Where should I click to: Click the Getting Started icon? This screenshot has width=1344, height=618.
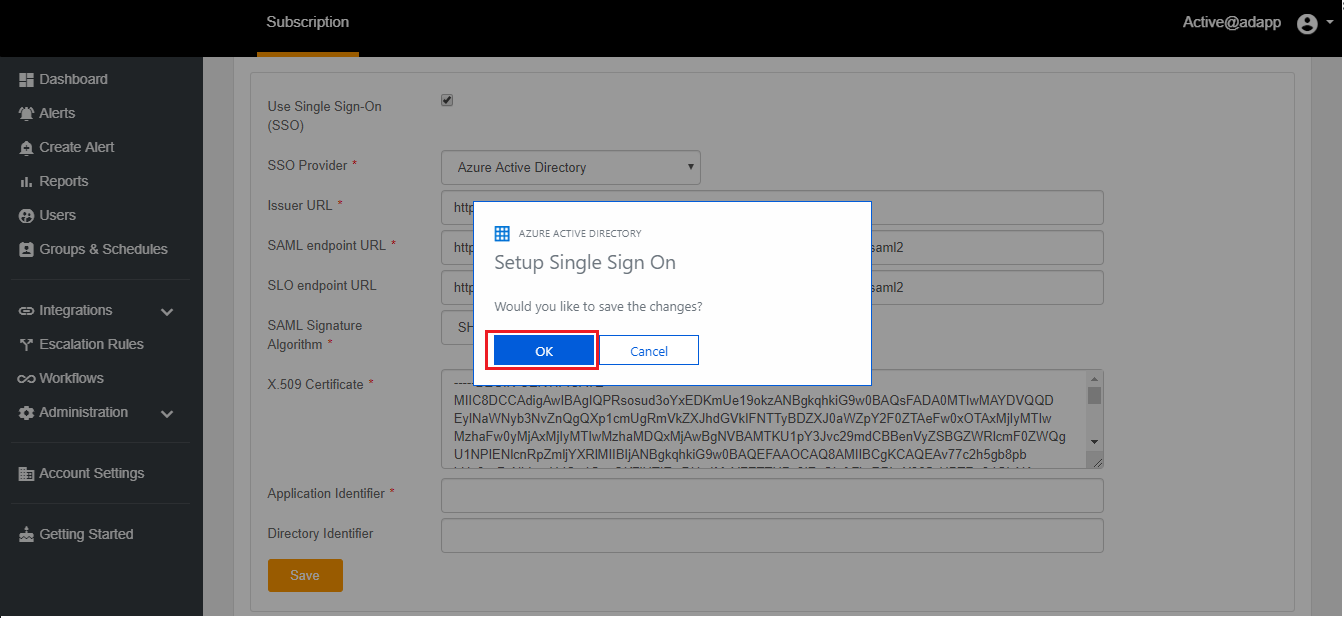27,535
